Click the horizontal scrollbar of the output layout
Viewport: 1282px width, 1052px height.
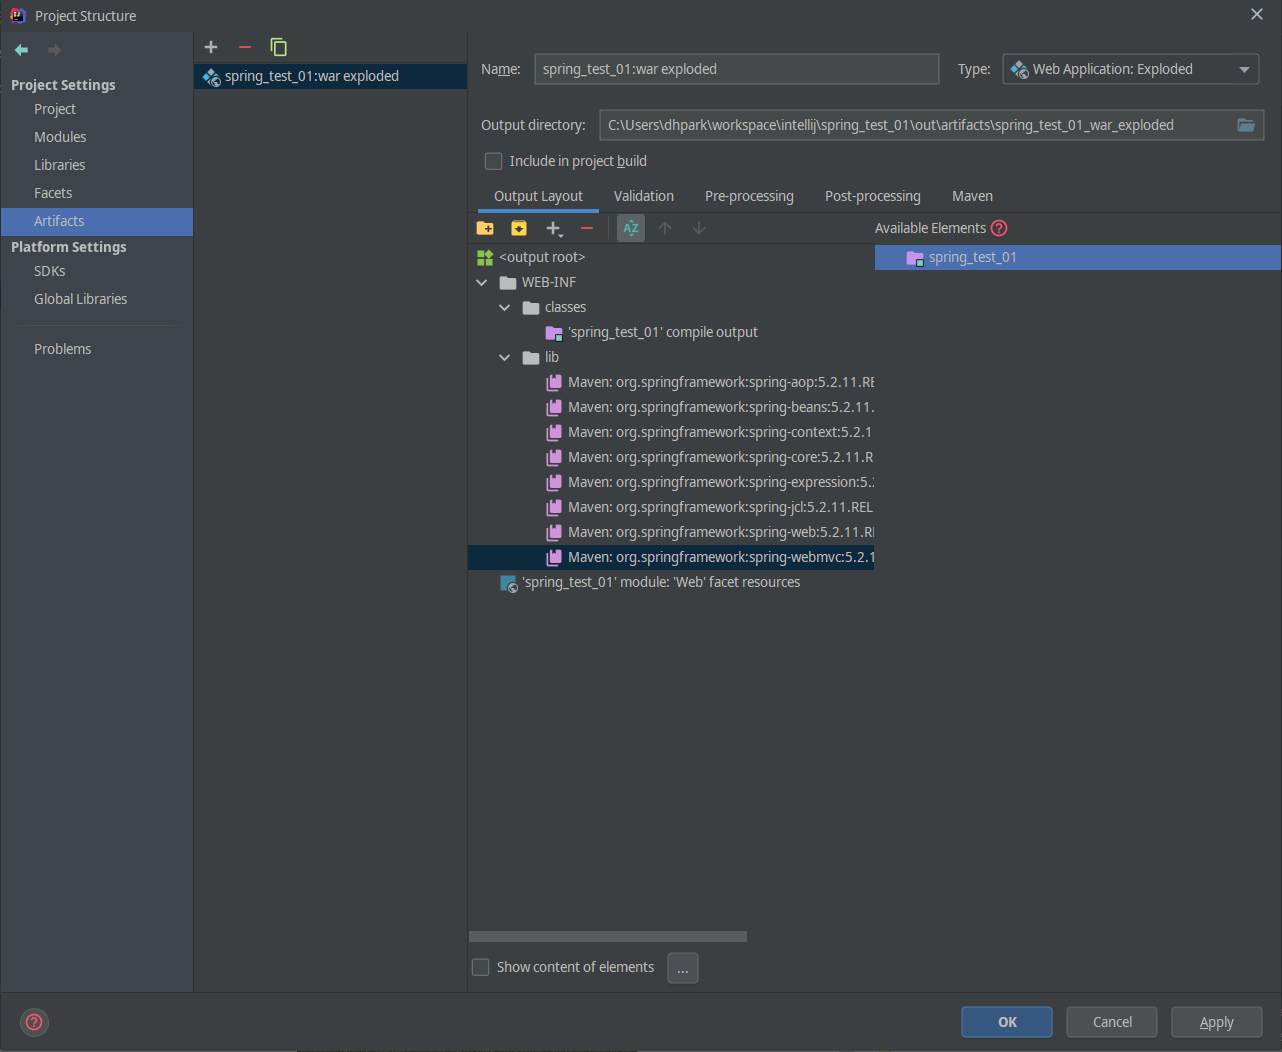click(608, 937)
